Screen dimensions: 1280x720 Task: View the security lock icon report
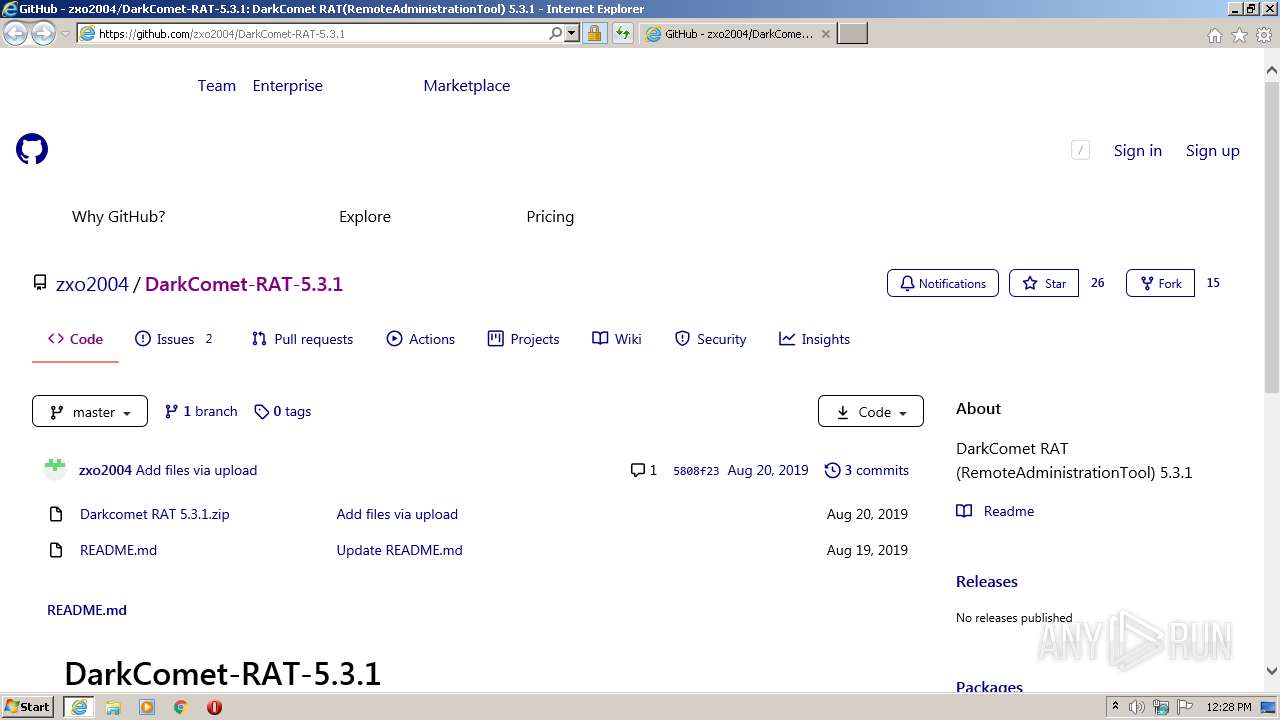(x=594, y=33)
